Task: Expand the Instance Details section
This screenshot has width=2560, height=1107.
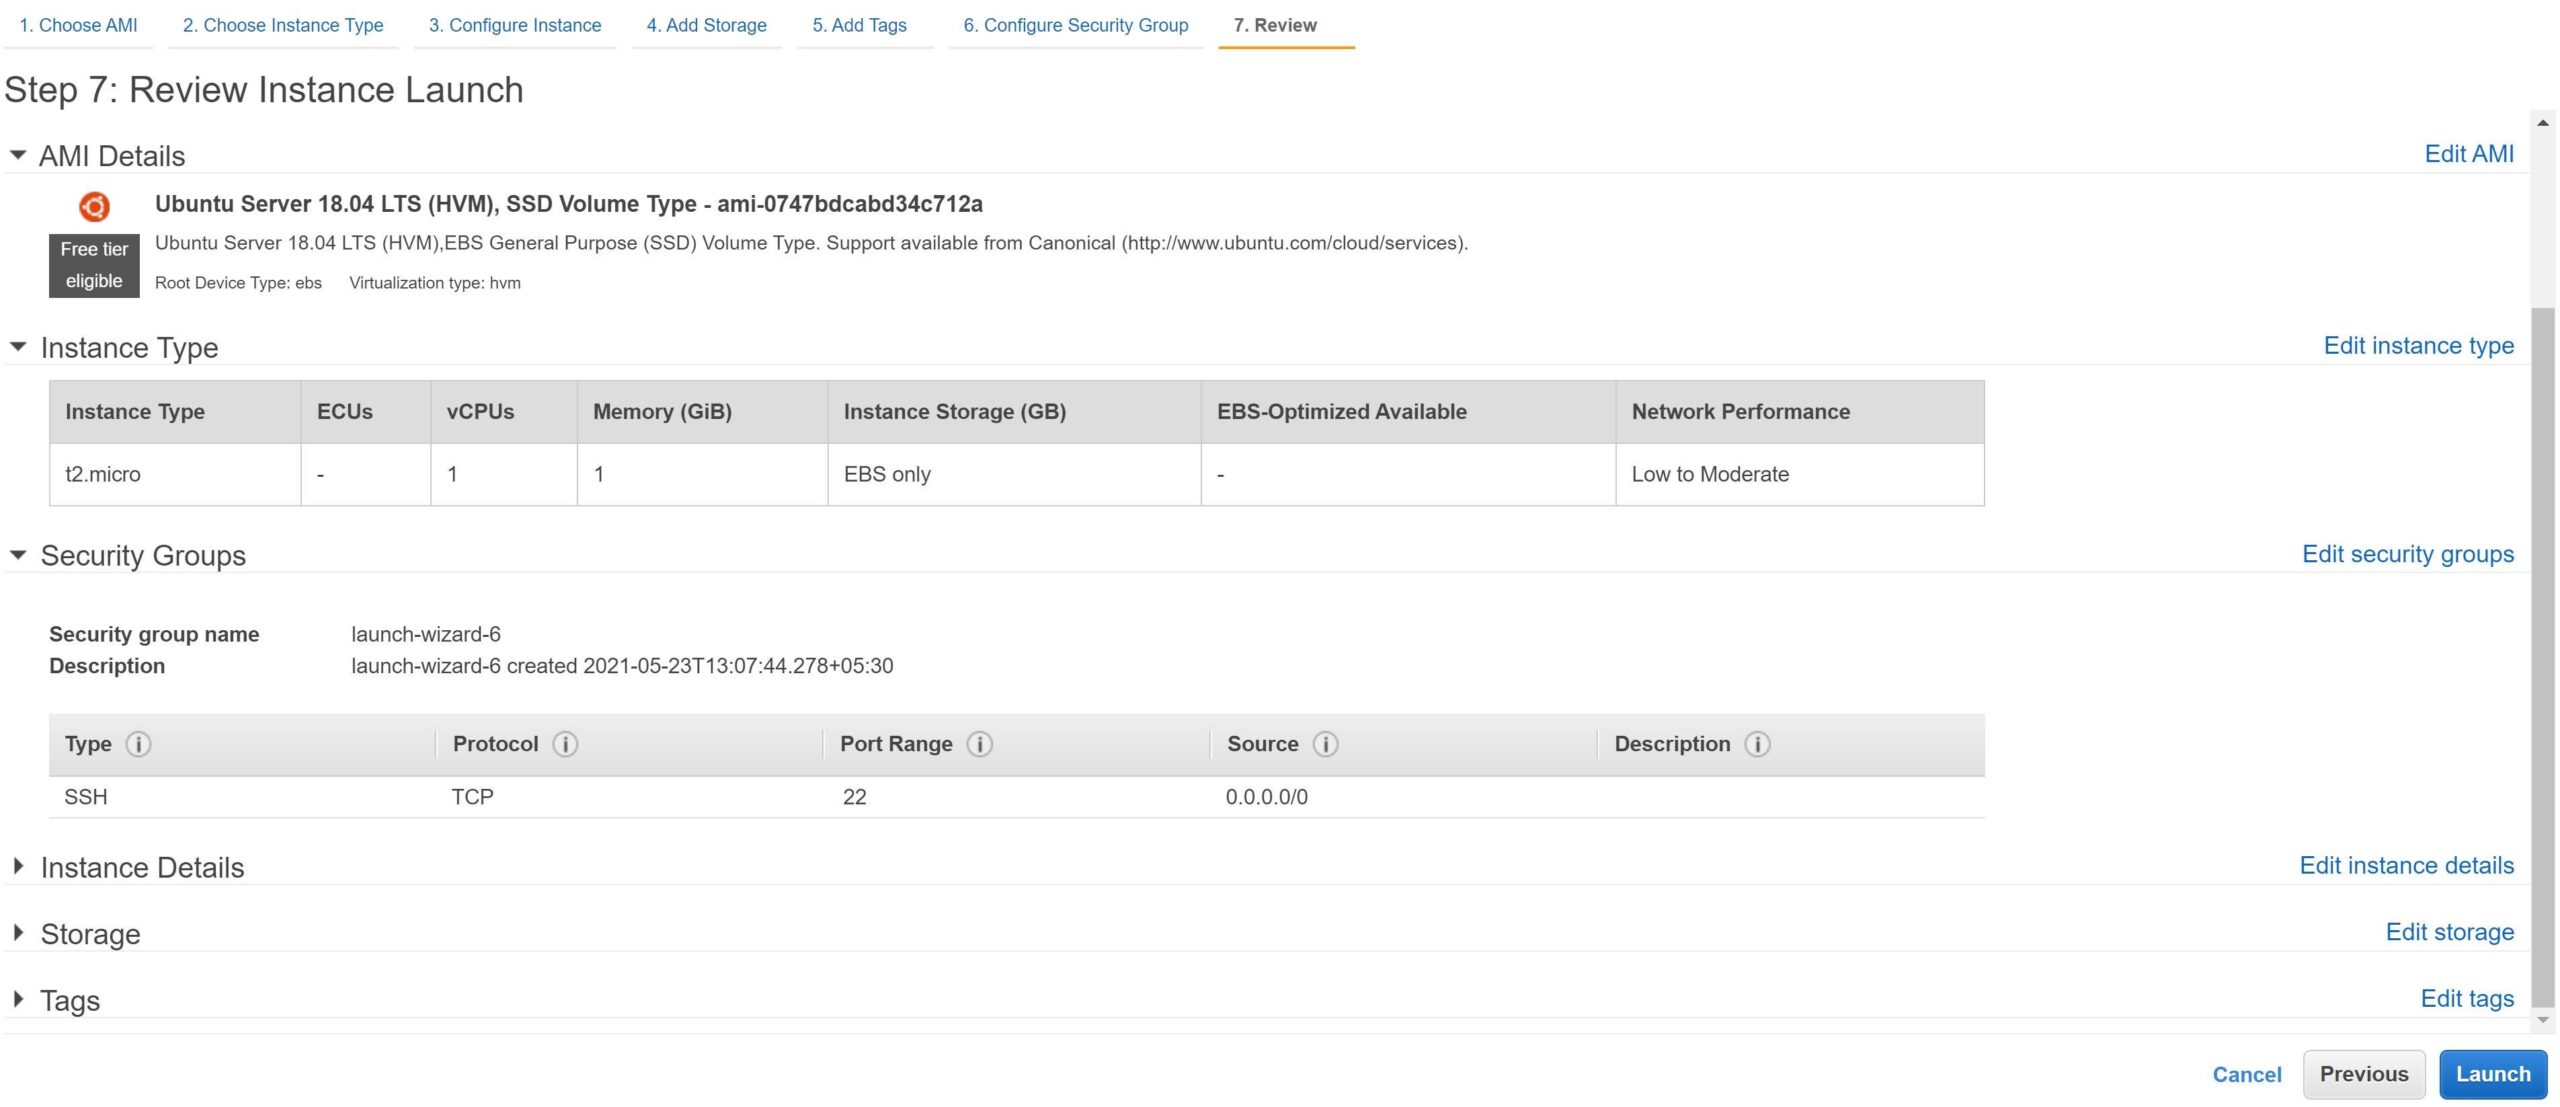Action: click(18, 867)
